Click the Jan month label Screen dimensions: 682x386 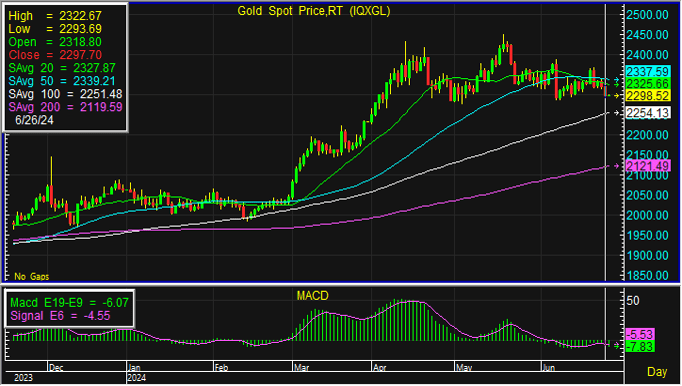click(x=134, y=368)
